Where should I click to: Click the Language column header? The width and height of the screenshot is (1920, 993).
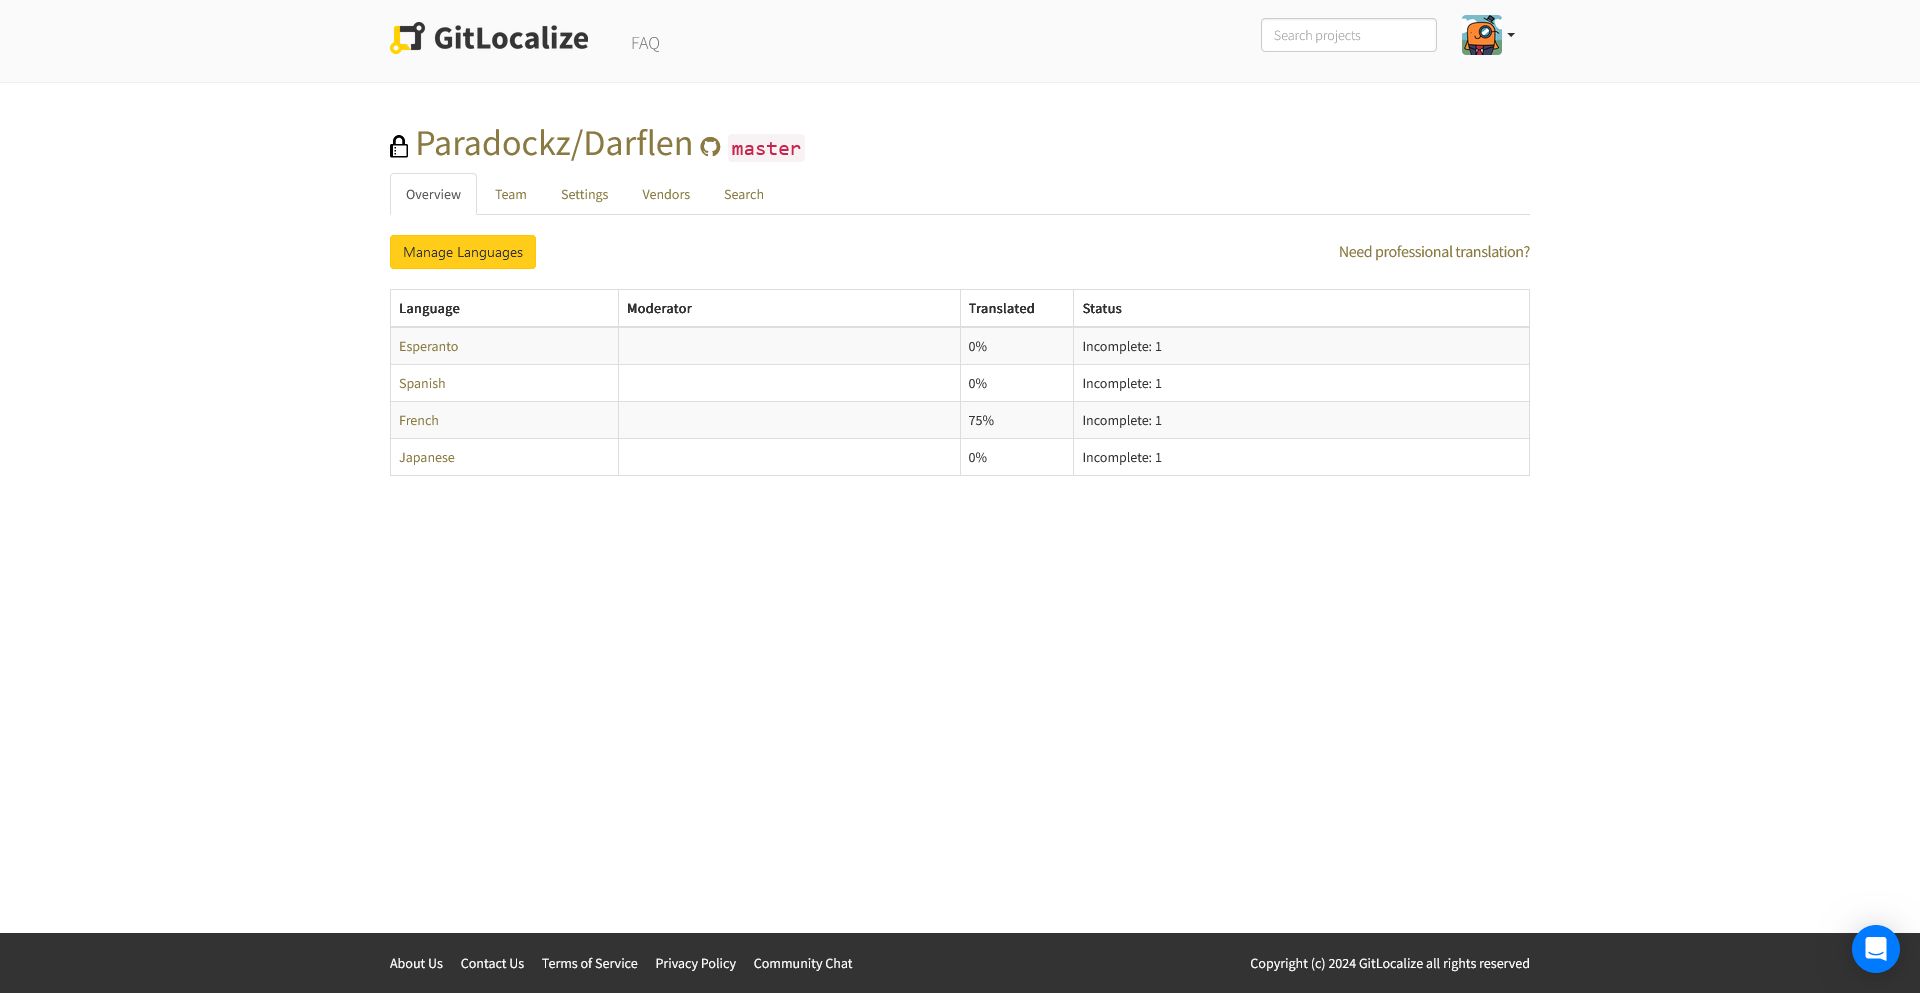(x=429, y=308)
